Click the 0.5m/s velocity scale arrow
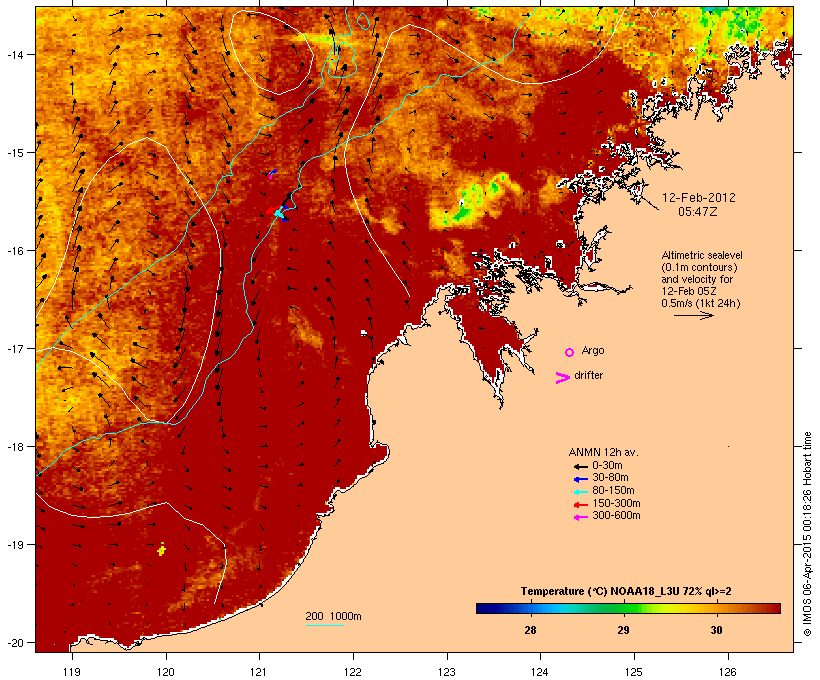 [x=693, y=315]
